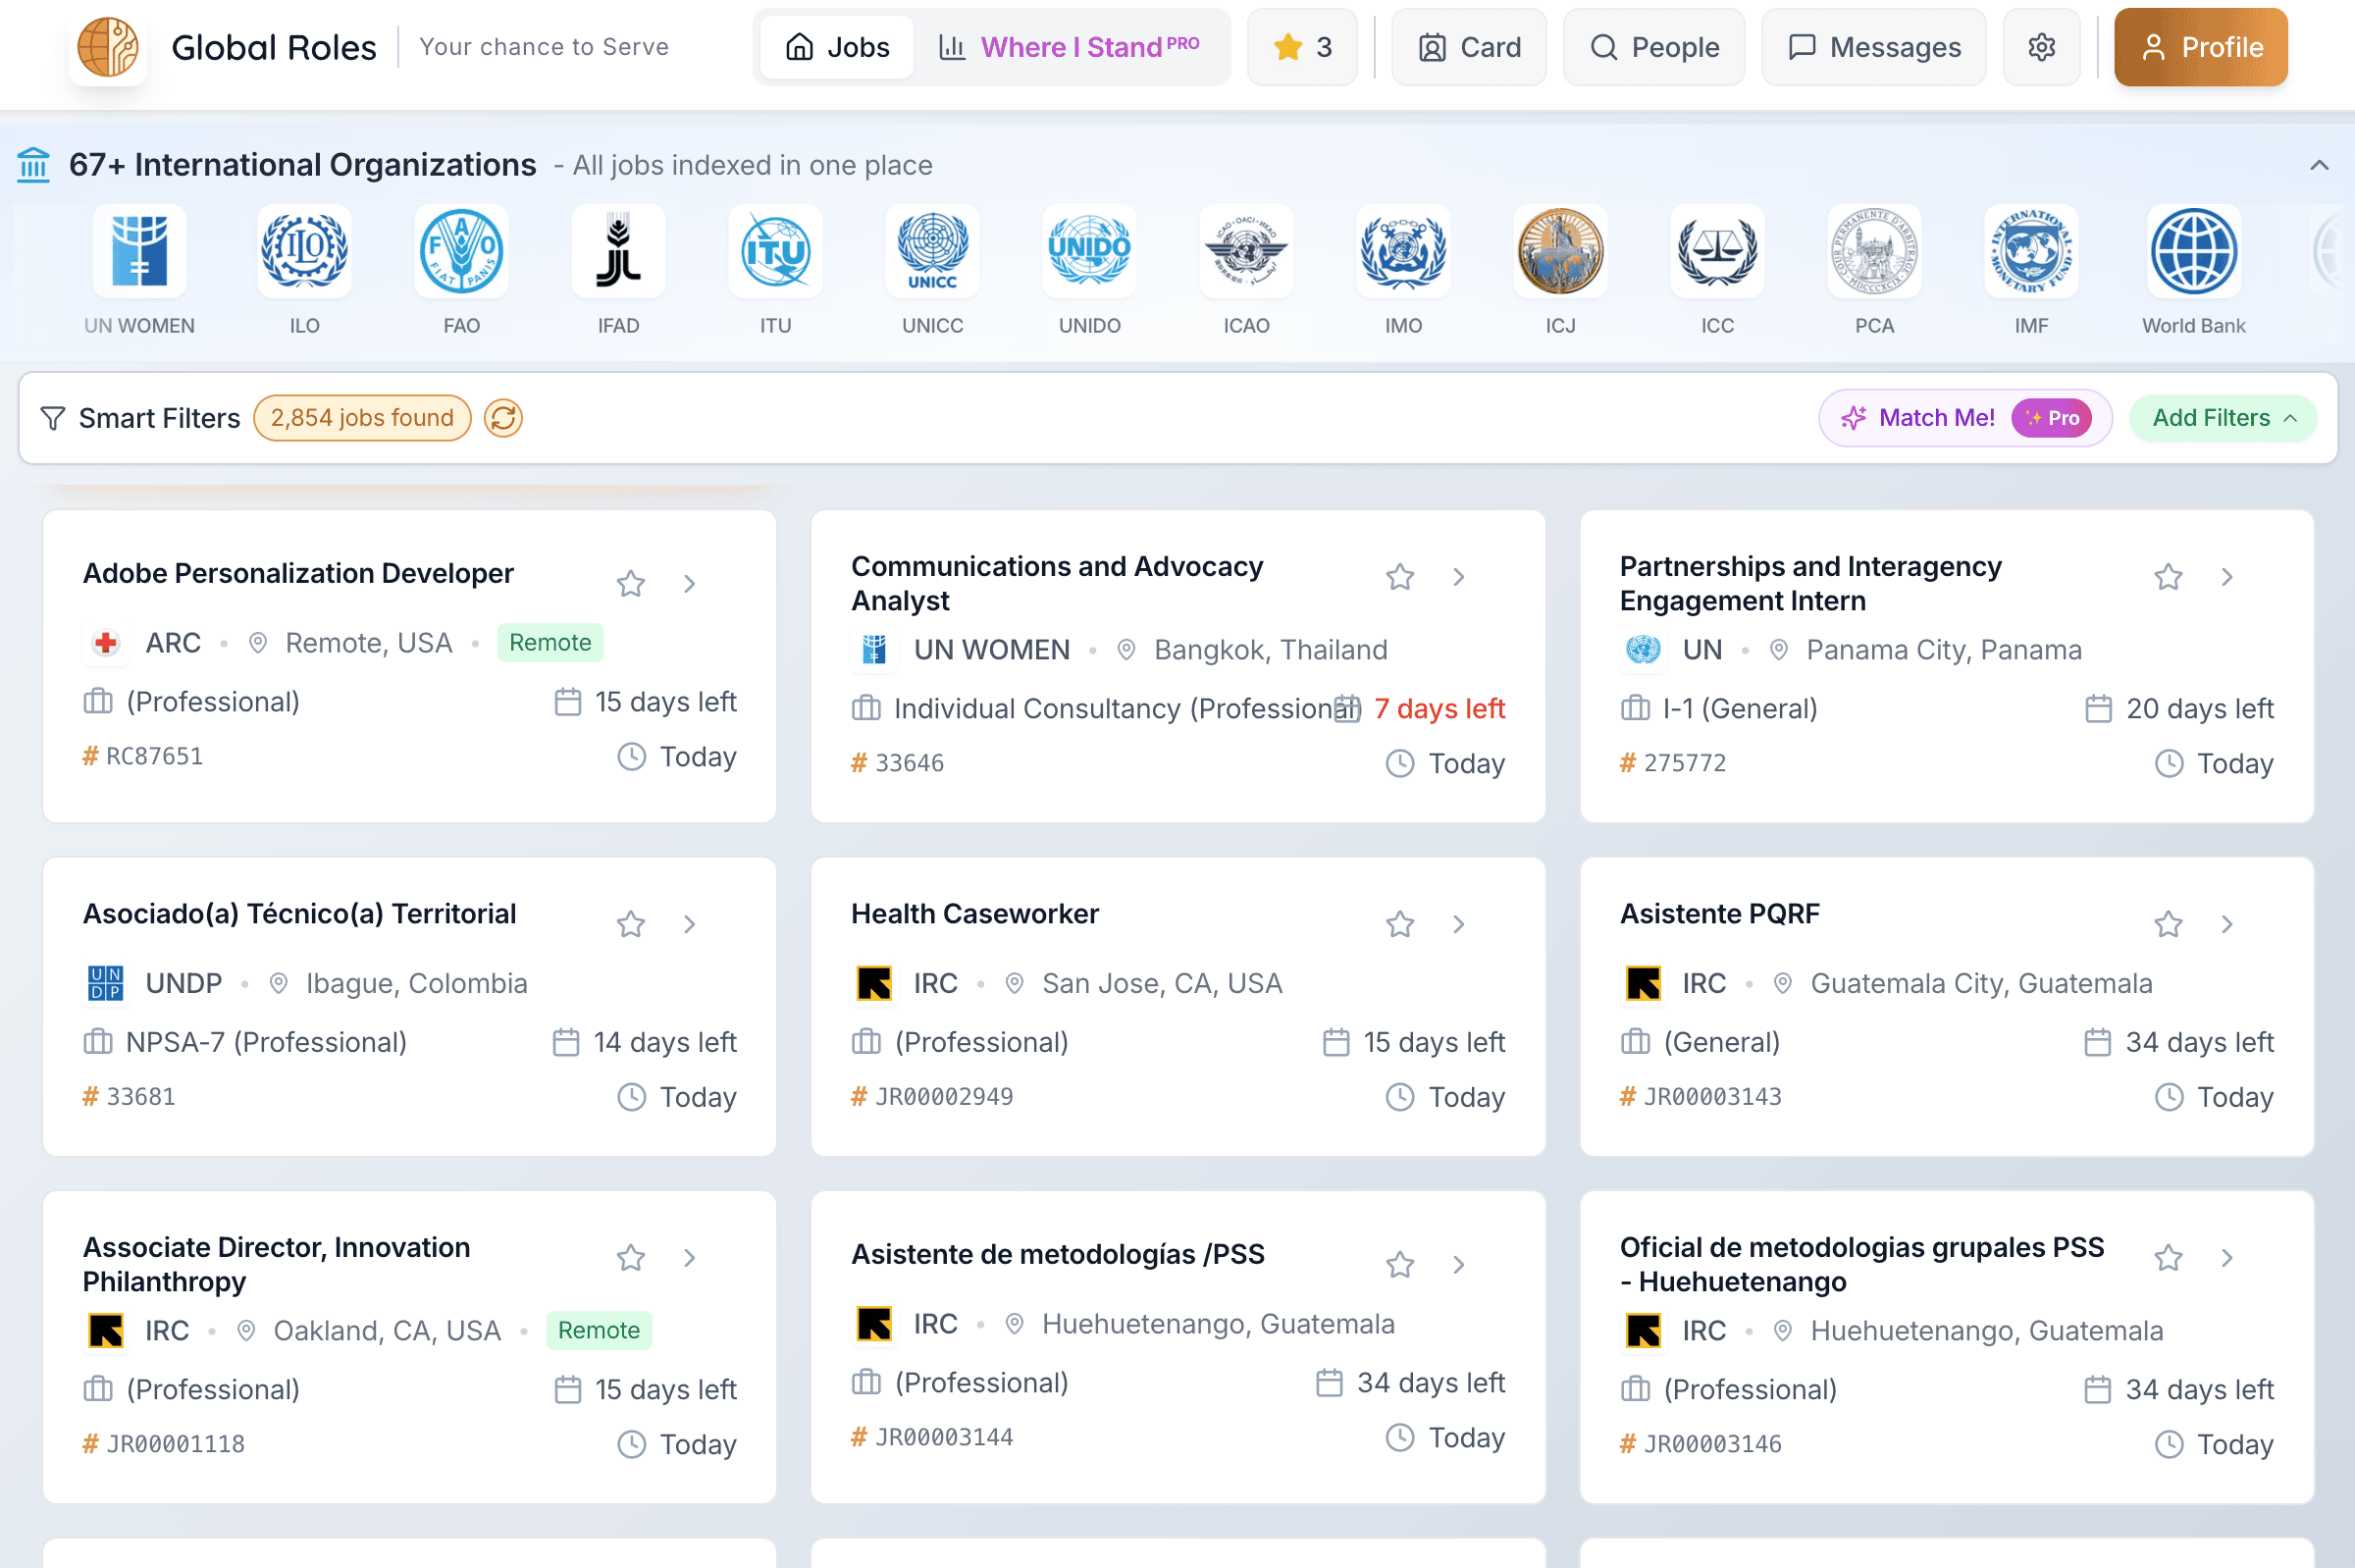Open the Health Caseworker job title
The height and width of the screenshot is (1568, 2355).
point(974,914)
